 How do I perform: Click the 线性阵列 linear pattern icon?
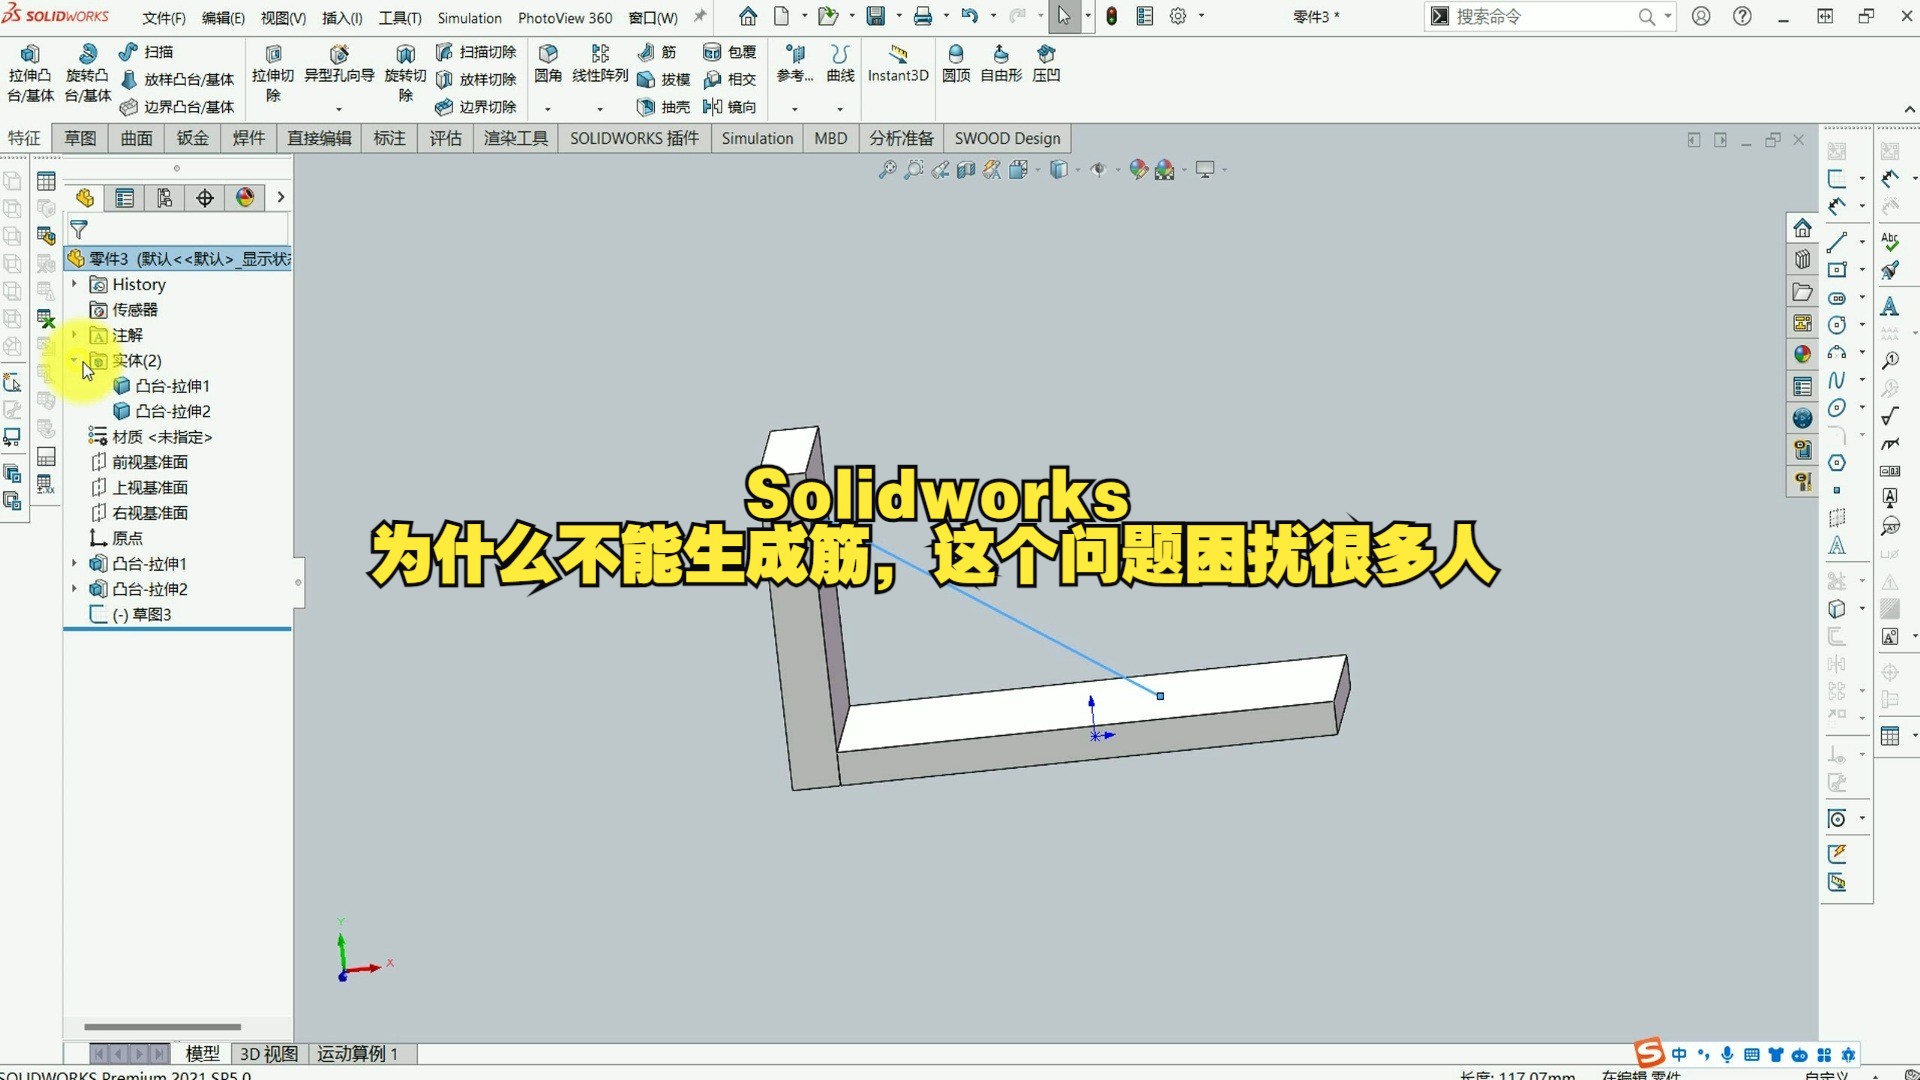(600, 63)
